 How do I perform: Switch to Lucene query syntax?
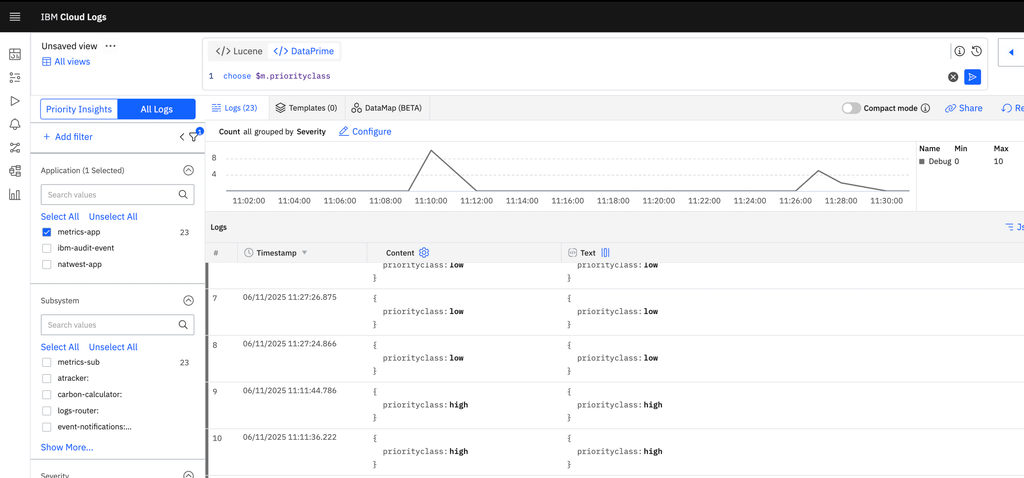(x=239, y=51)
